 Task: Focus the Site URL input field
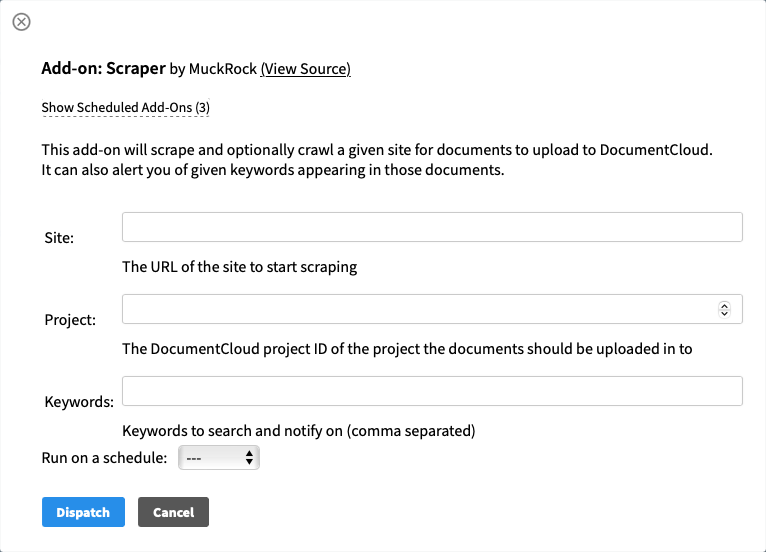(x=432, y=227)
